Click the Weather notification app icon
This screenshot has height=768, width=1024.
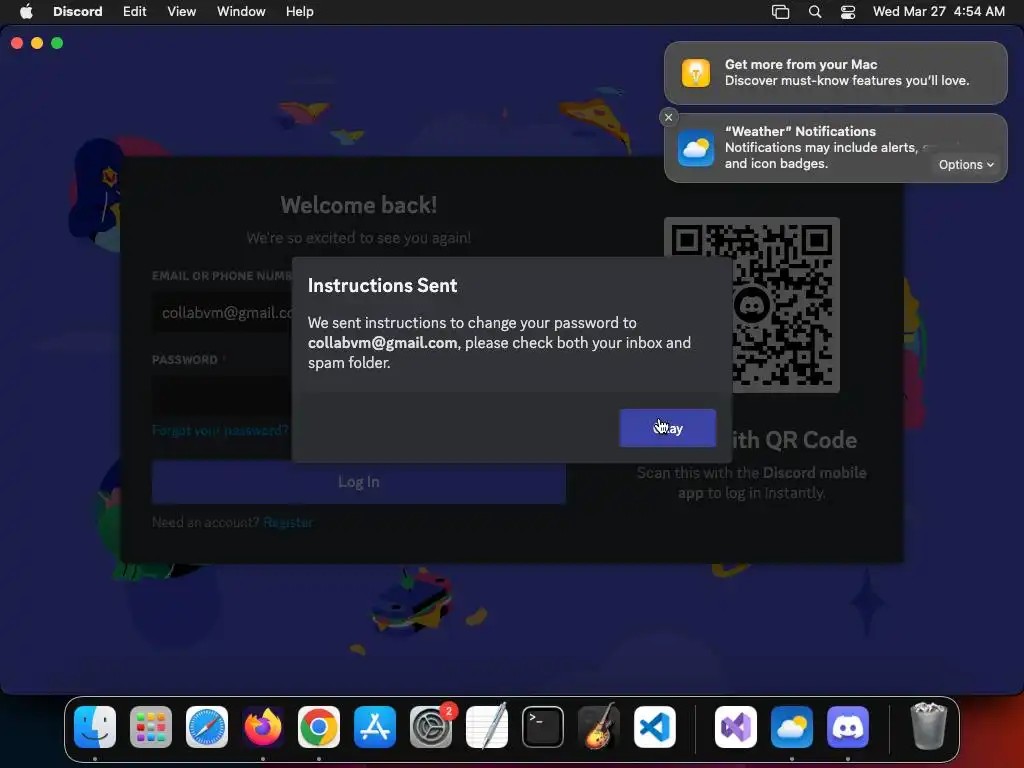click(696, 148)
